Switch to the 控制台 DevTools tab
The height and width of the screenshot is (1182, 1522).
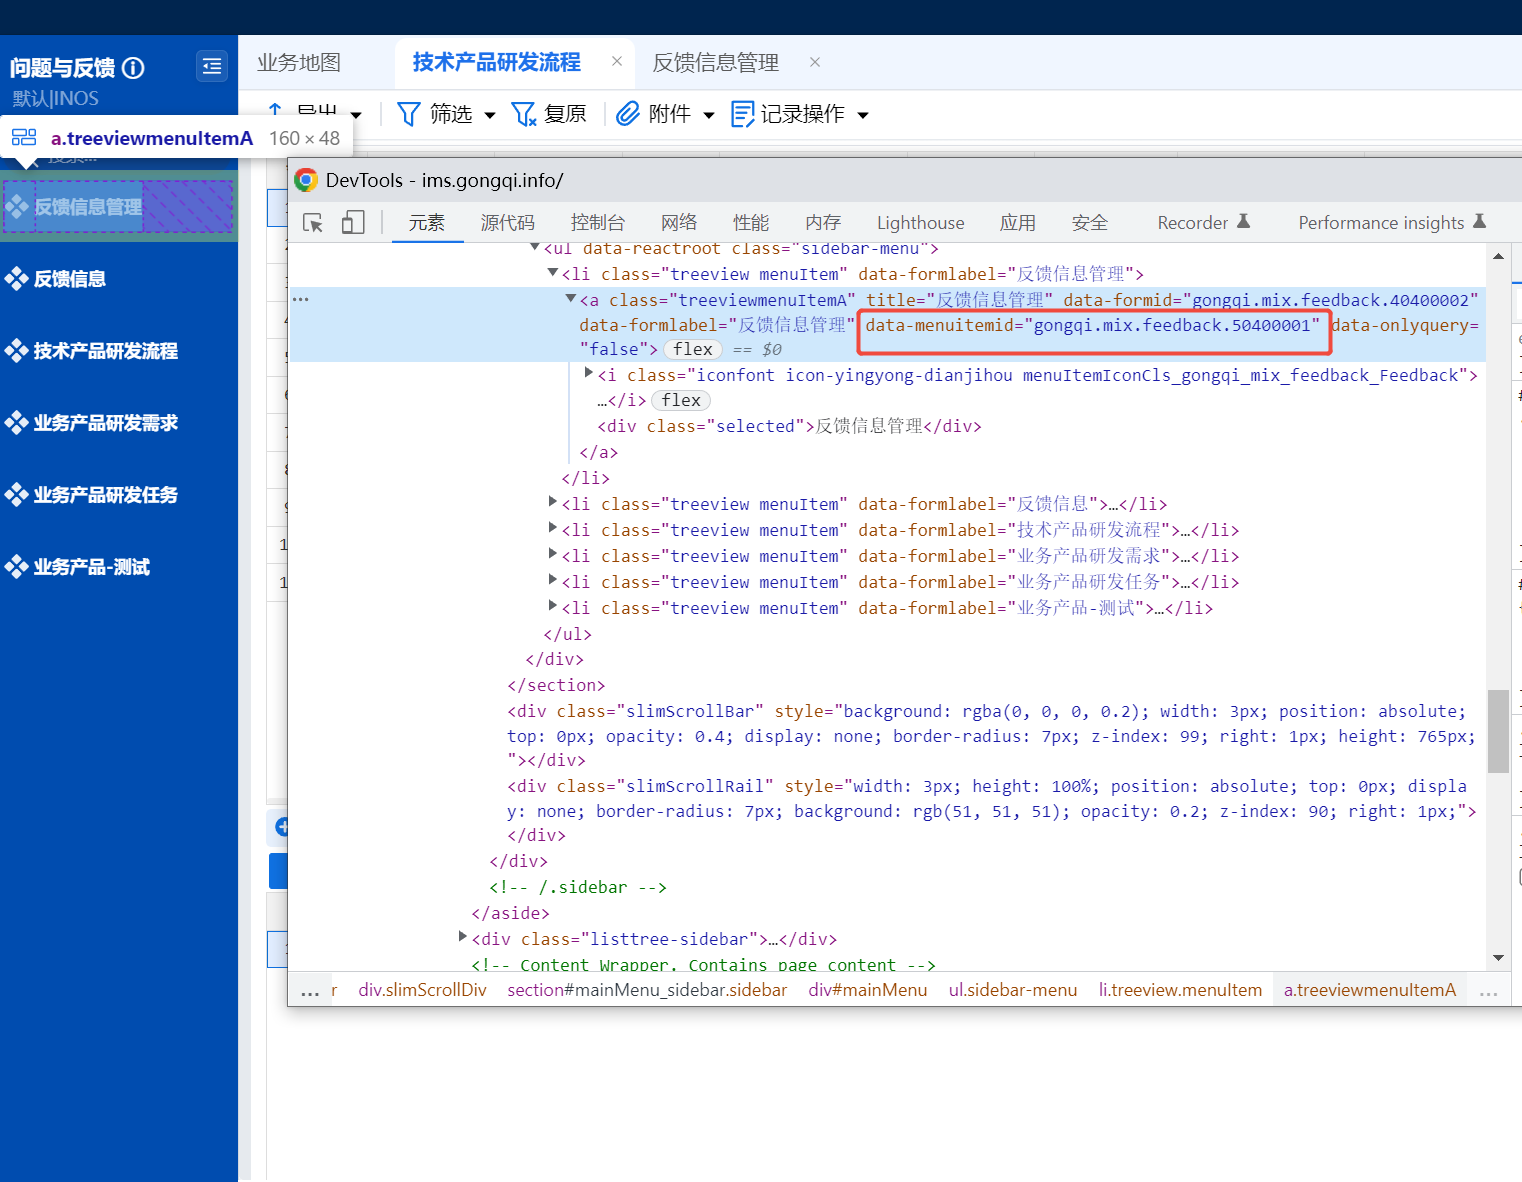click(597, 223)
